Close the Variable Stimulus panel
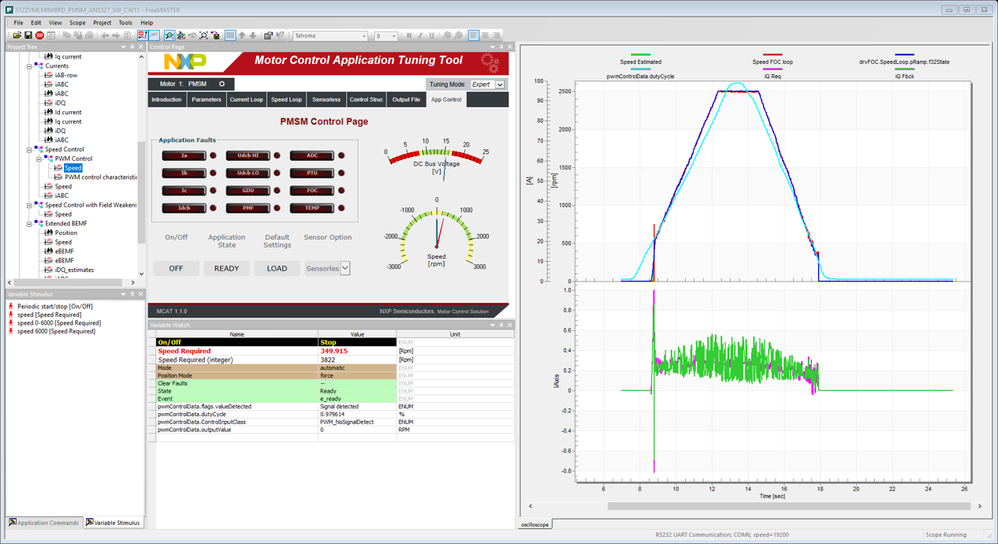The height and width of the screenshot is (544, 998). tap(141, 294)
